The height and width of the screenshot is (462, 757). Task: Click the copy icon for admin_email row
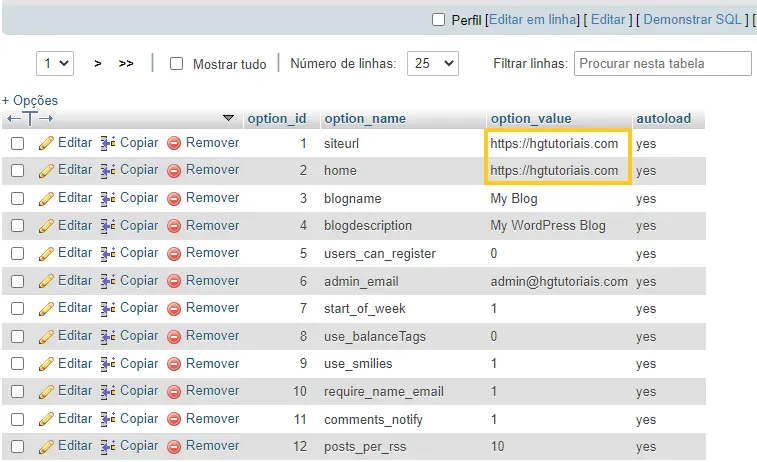point(108,281)
